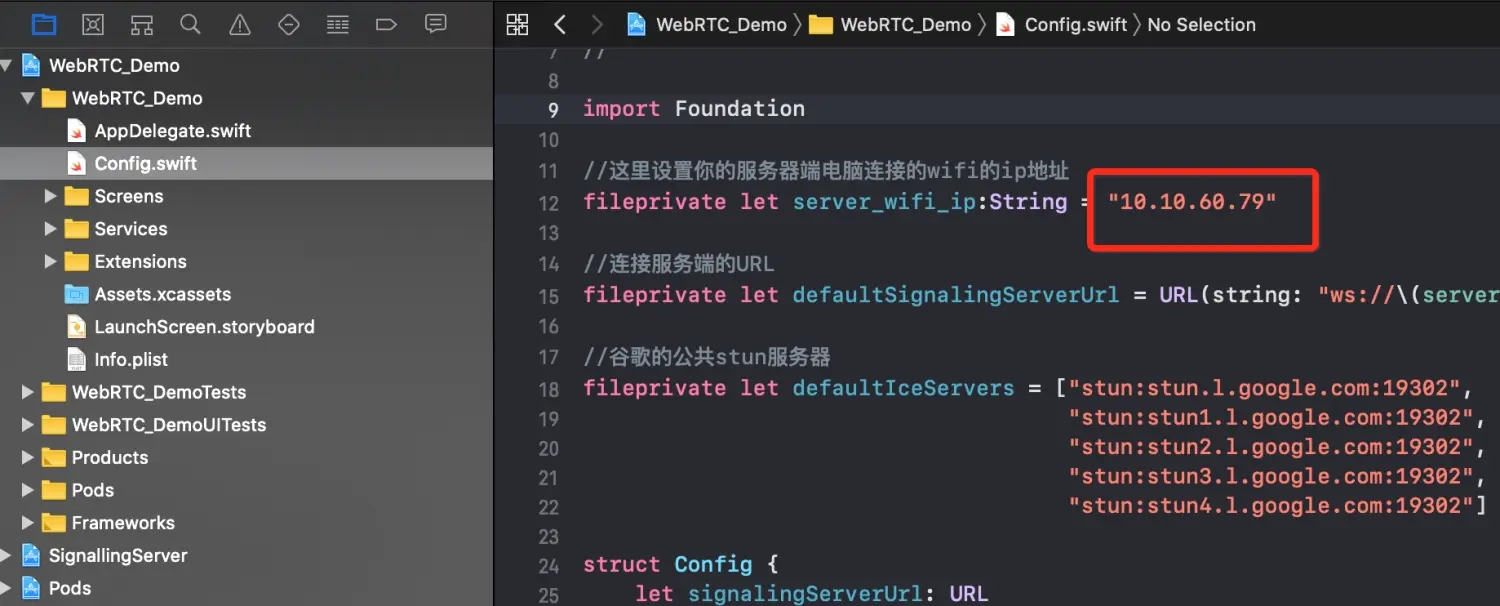The image size is (1500, 606).
Task: Expand the Services folder
Action: (x=51, y=229)
